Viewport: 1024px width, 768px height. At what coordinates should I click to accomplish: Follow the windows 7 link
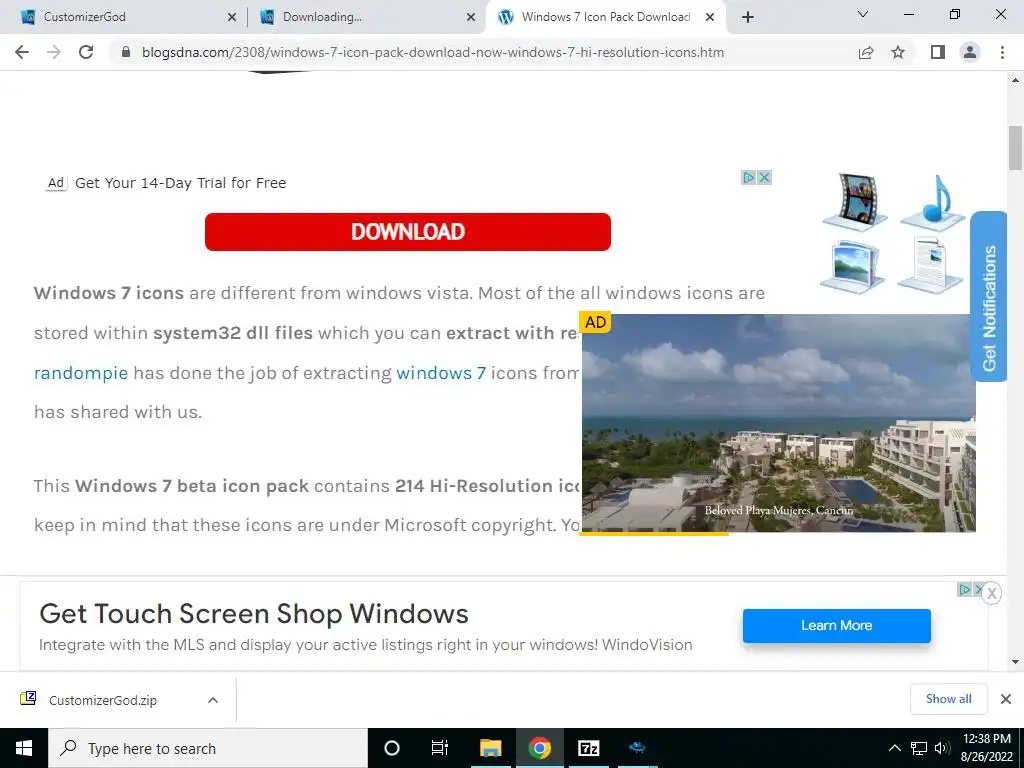click(441, 373)
